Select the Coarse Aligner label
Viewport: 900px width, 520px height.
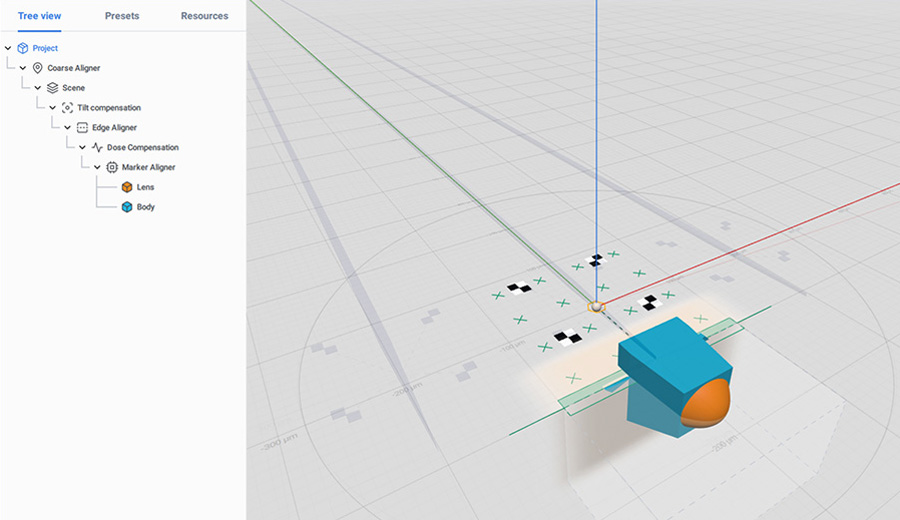(73, 68)
